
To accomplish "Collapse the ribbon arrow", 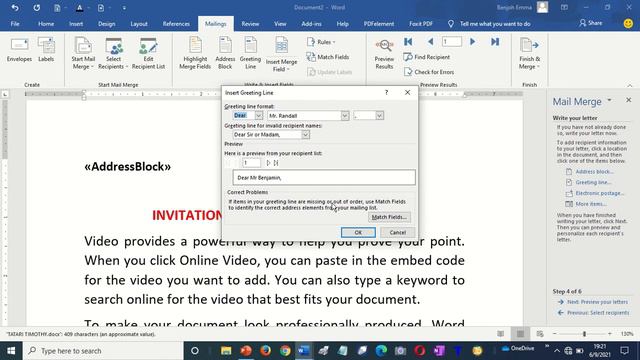I will click(x=630, y=85).
